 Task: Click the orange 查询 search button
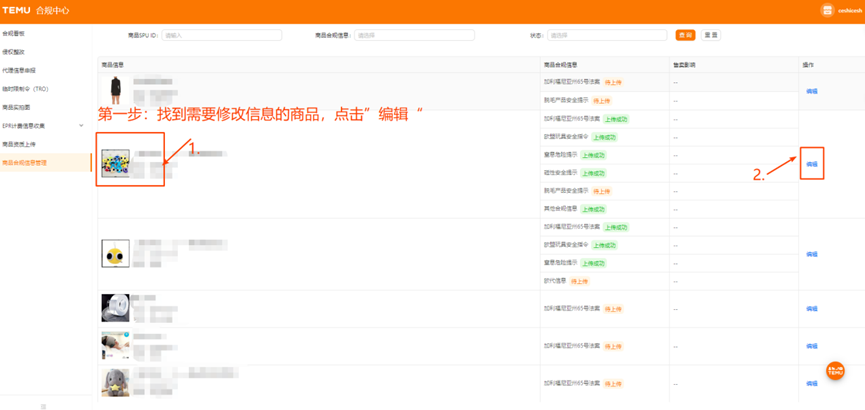685,35
